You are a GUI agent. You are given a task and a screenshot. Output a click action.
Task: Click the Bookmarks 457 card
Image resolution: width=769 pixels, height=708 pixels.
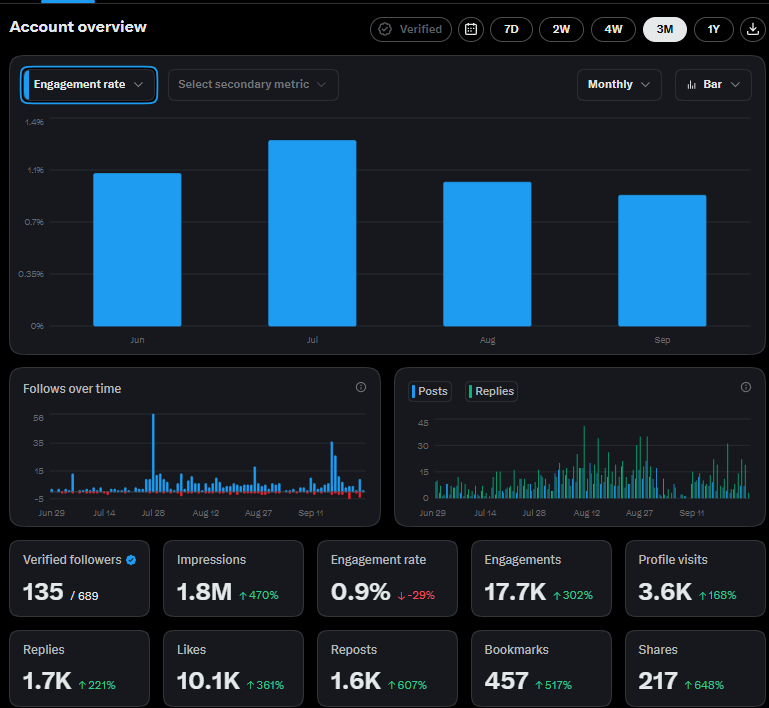pyautogui.click(x=541, y=668)
